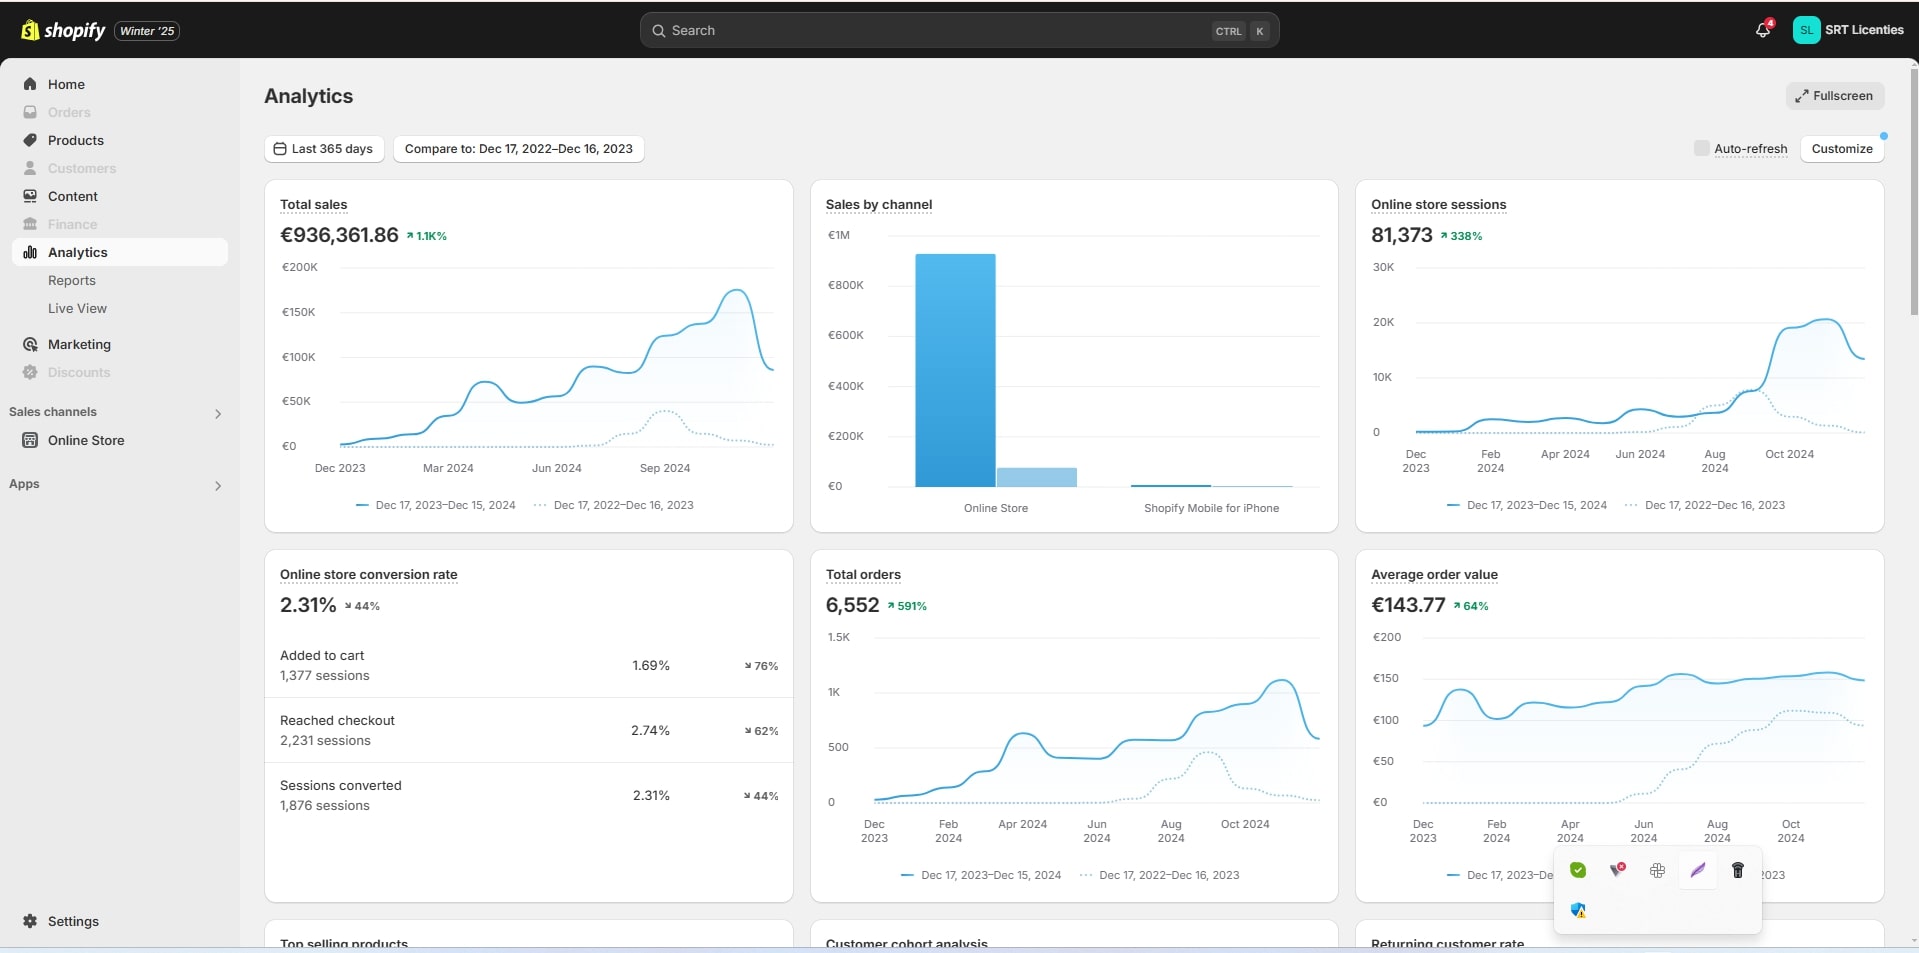Expand the Sales channels section

(218, 413)
